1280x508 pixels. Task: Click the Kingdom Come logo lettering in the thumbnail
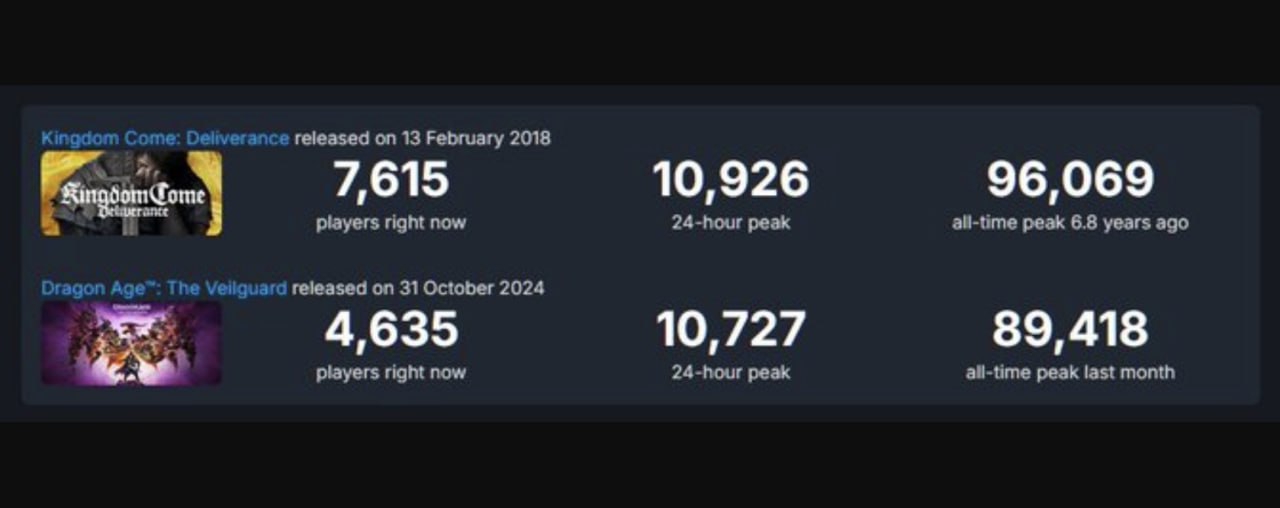coord(133,197)
